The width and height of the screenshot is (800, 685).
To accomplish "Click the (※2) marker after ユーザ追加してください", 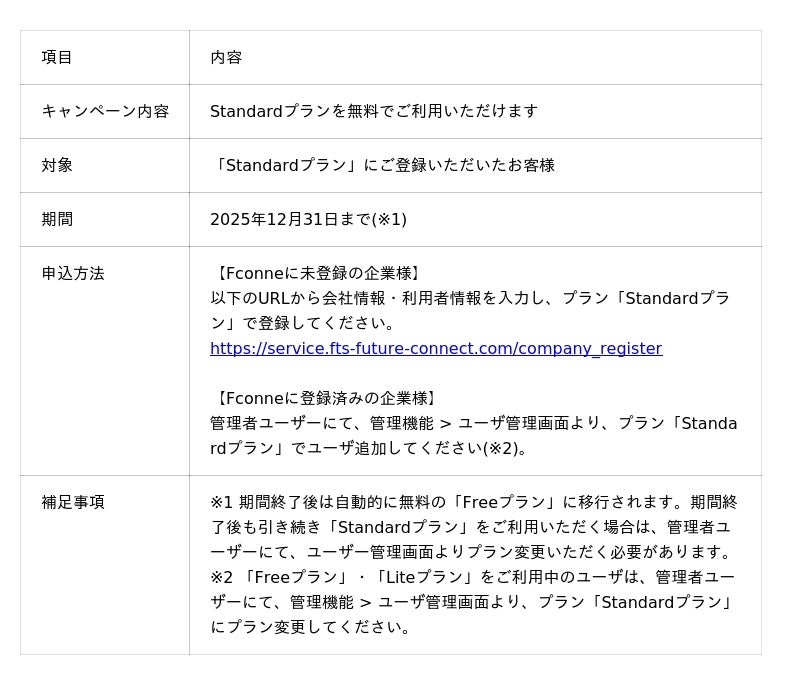I will pyautogui.click(x=504, y=448).
